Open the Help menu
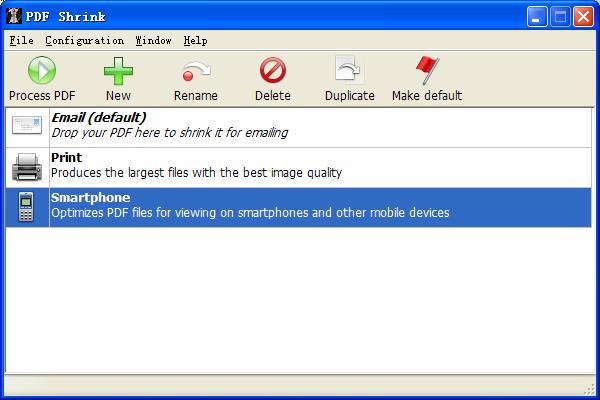The width and height of the screenshot is (600, 400). [196, 40]
